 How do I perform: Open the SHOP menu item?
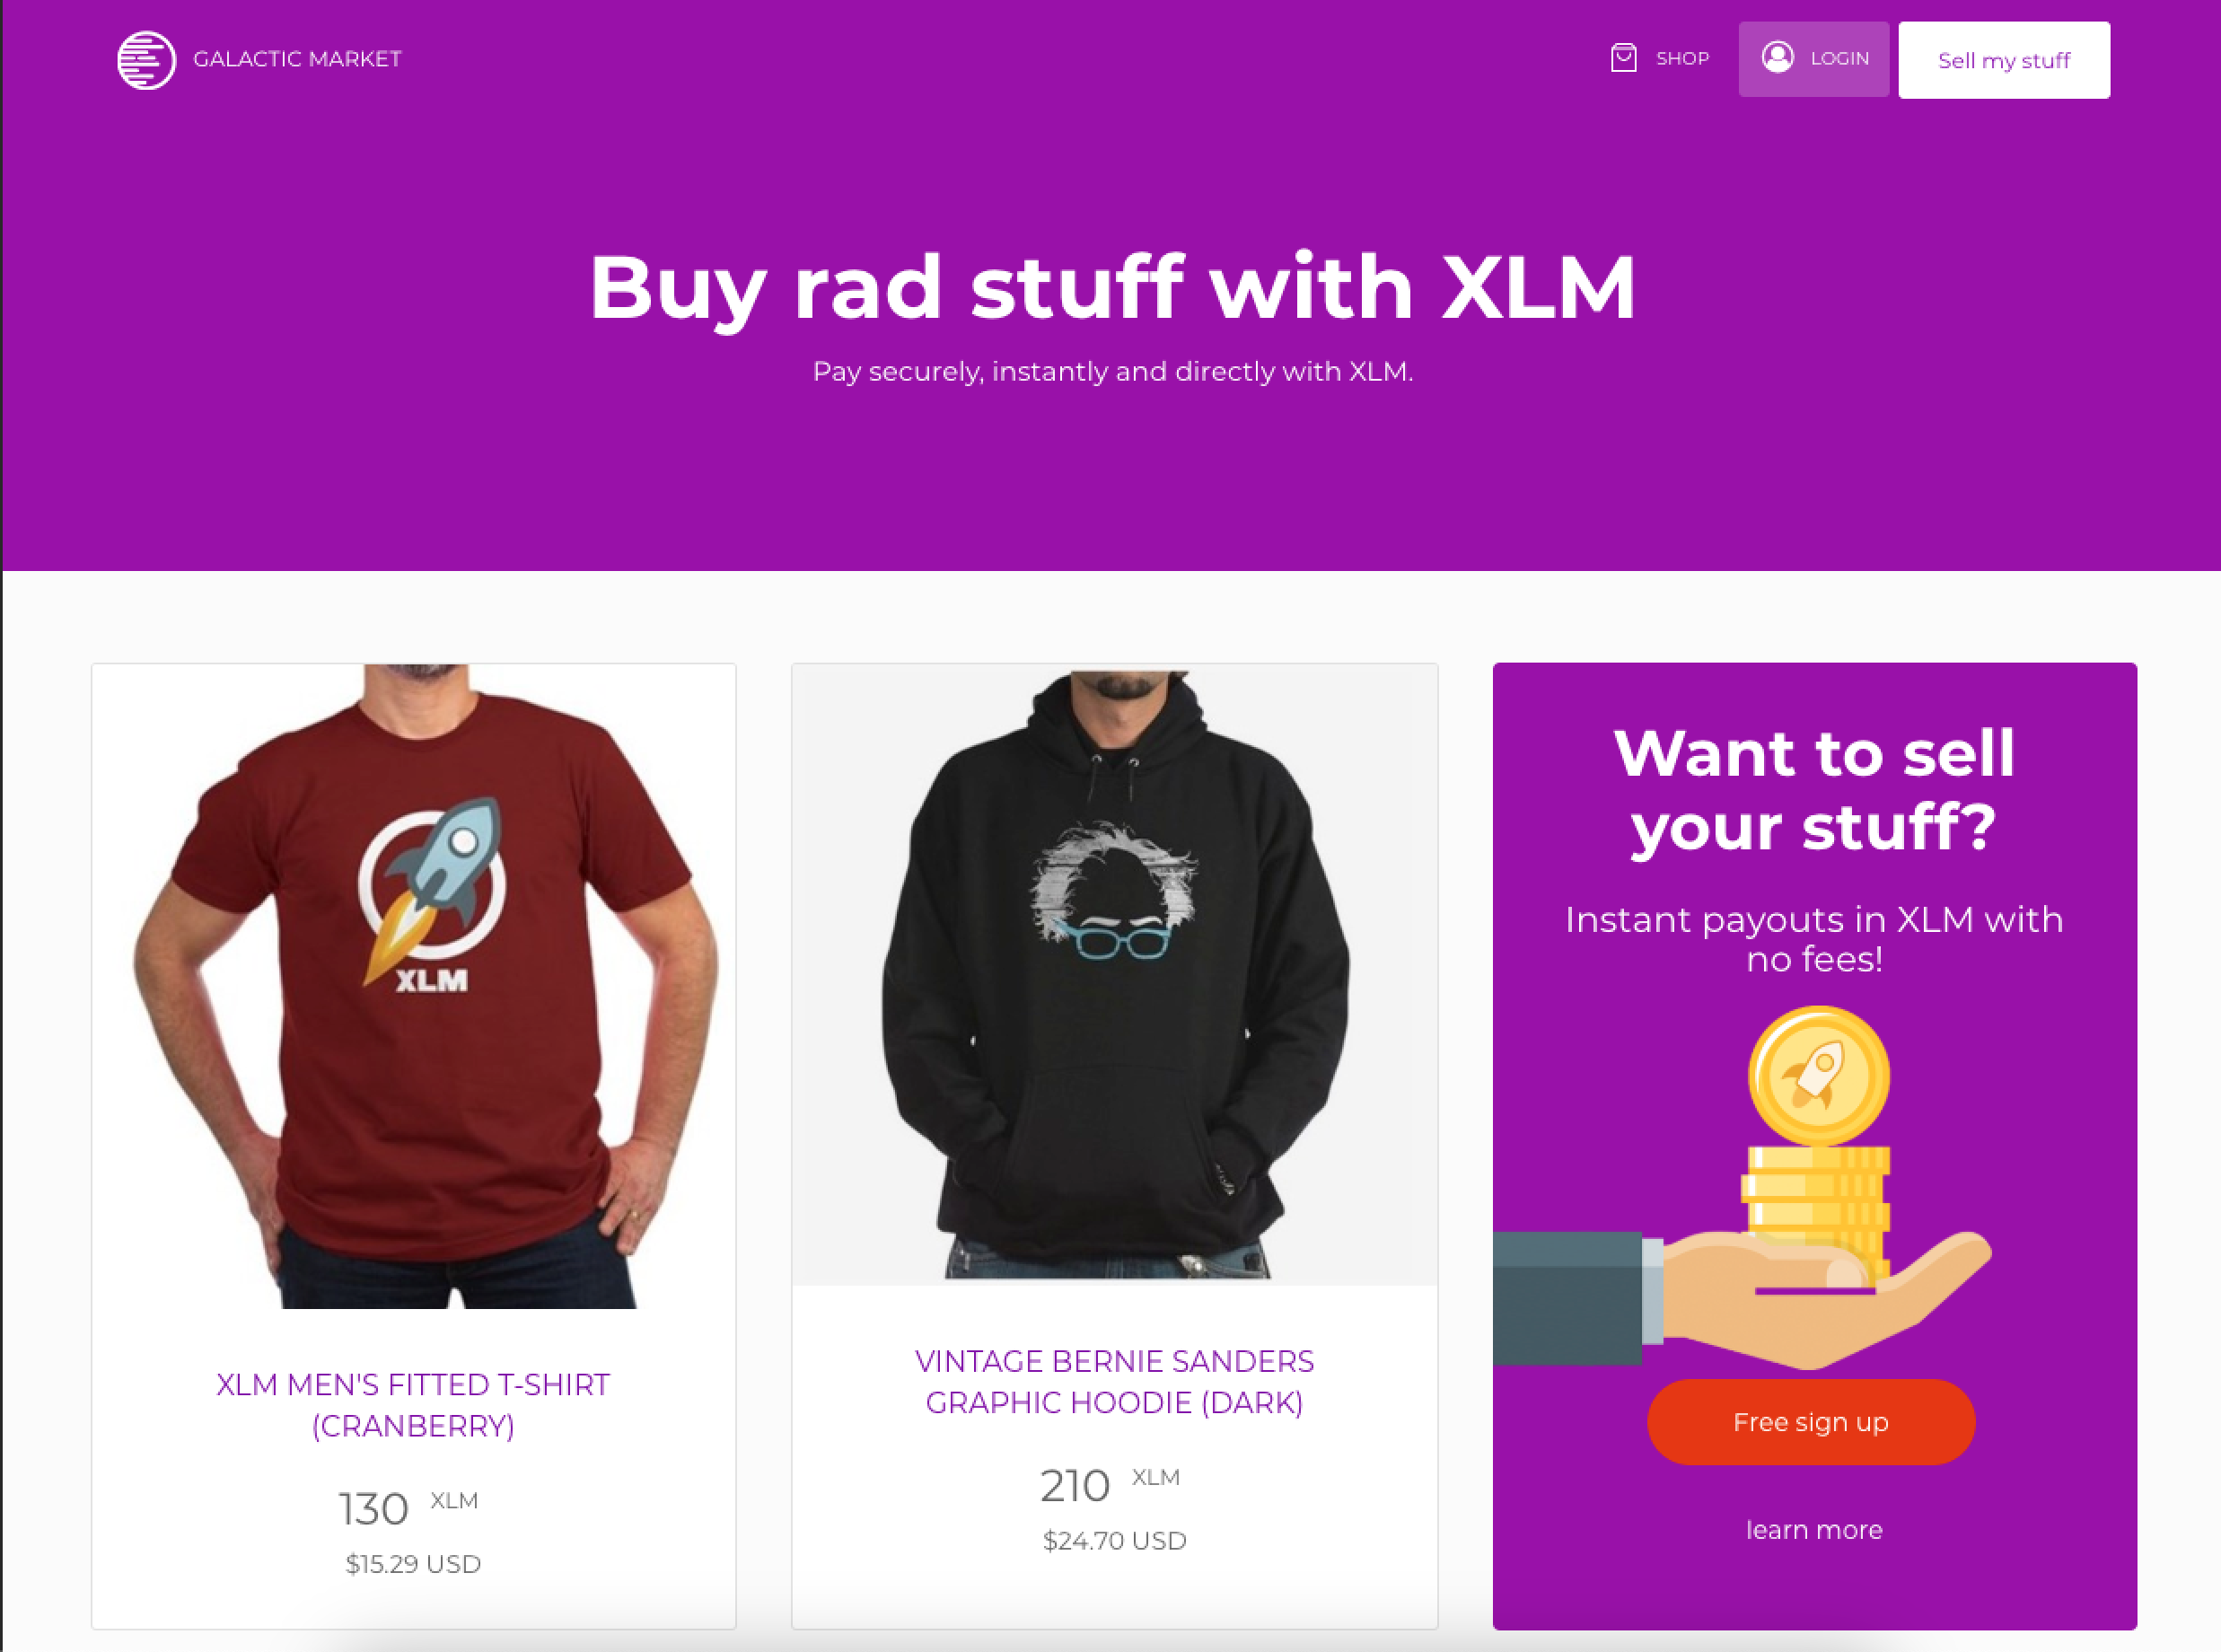pyautogui.click(x=1682, y=59)
